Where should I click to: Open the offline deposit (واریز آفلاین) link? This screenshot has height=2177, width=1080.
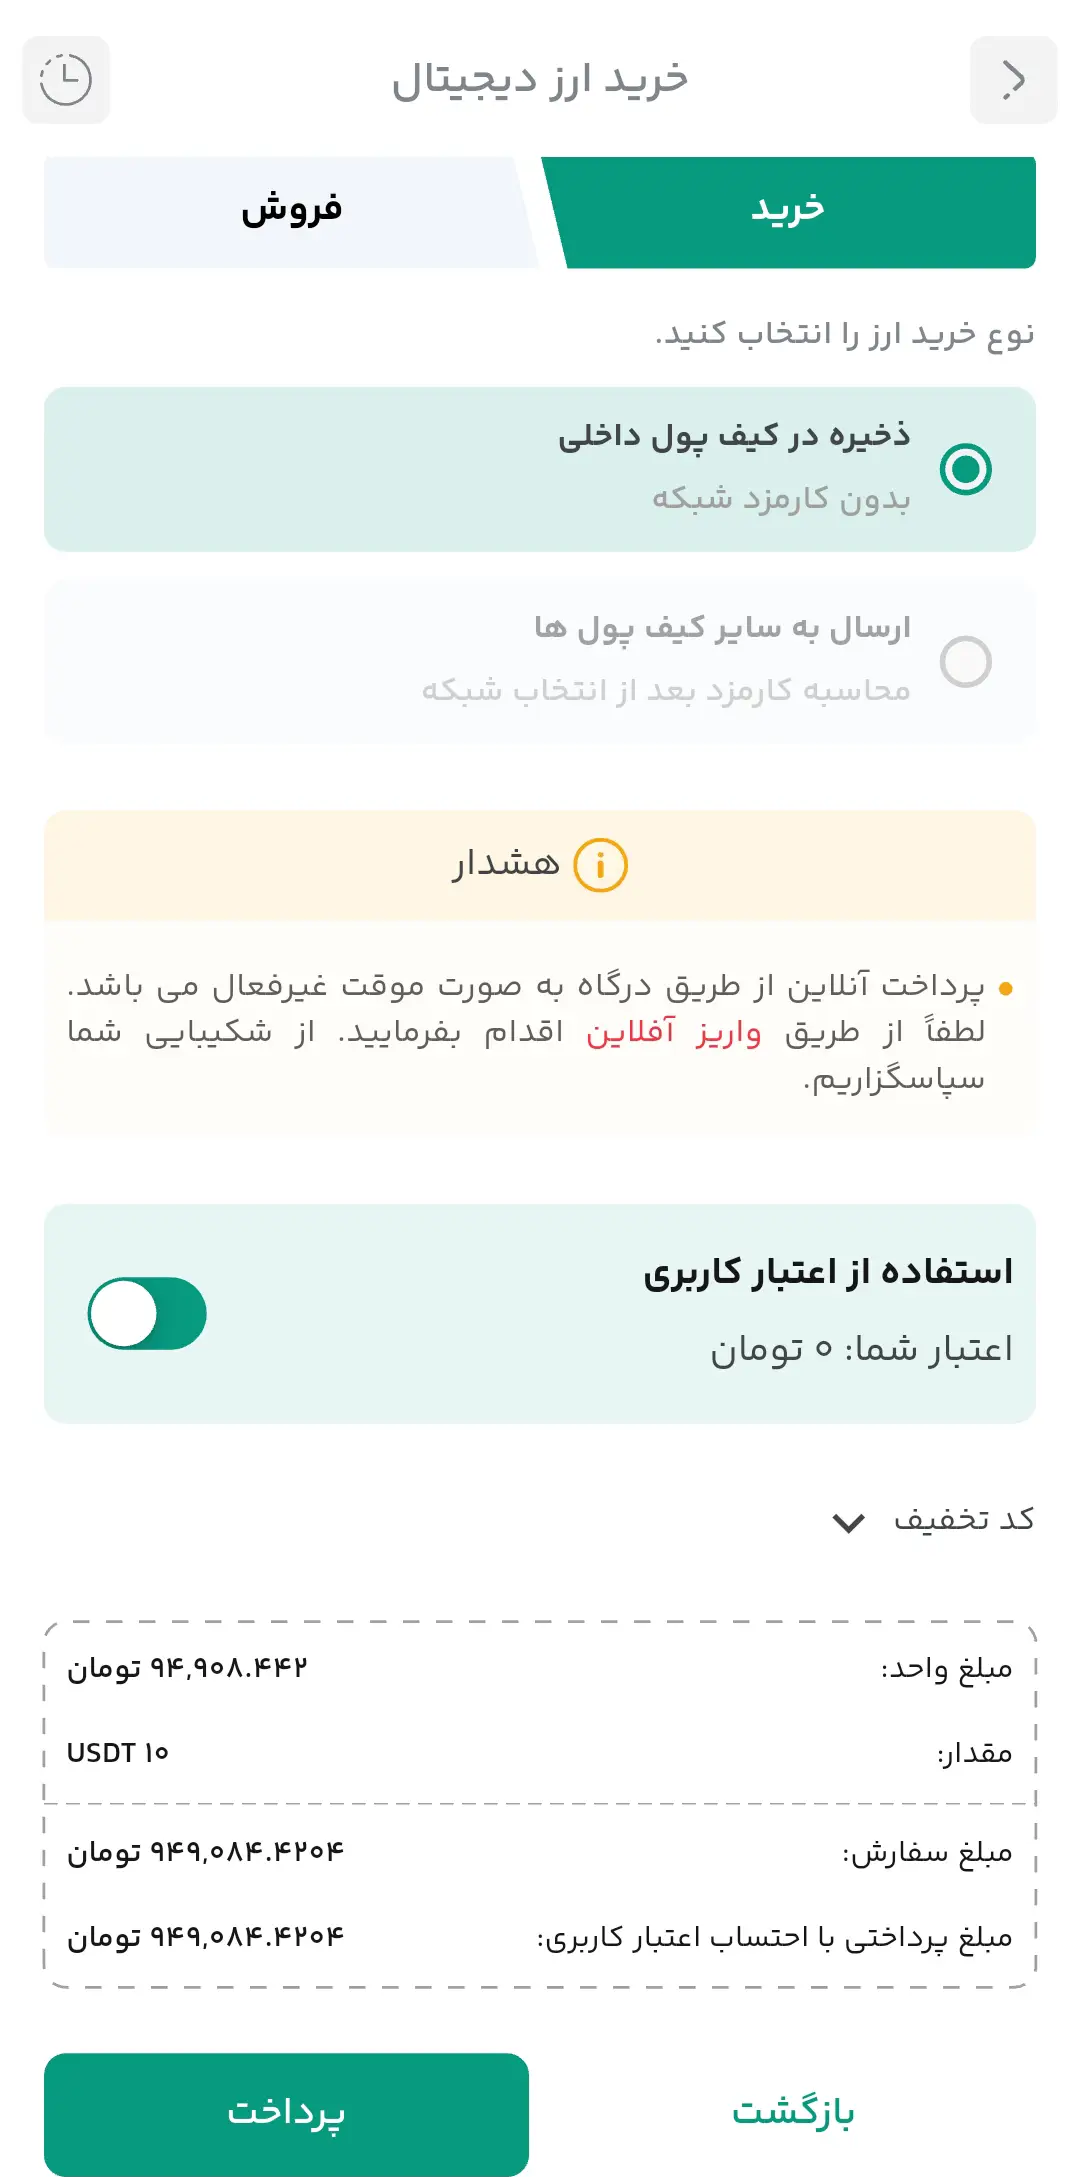tap(673, 1032)
